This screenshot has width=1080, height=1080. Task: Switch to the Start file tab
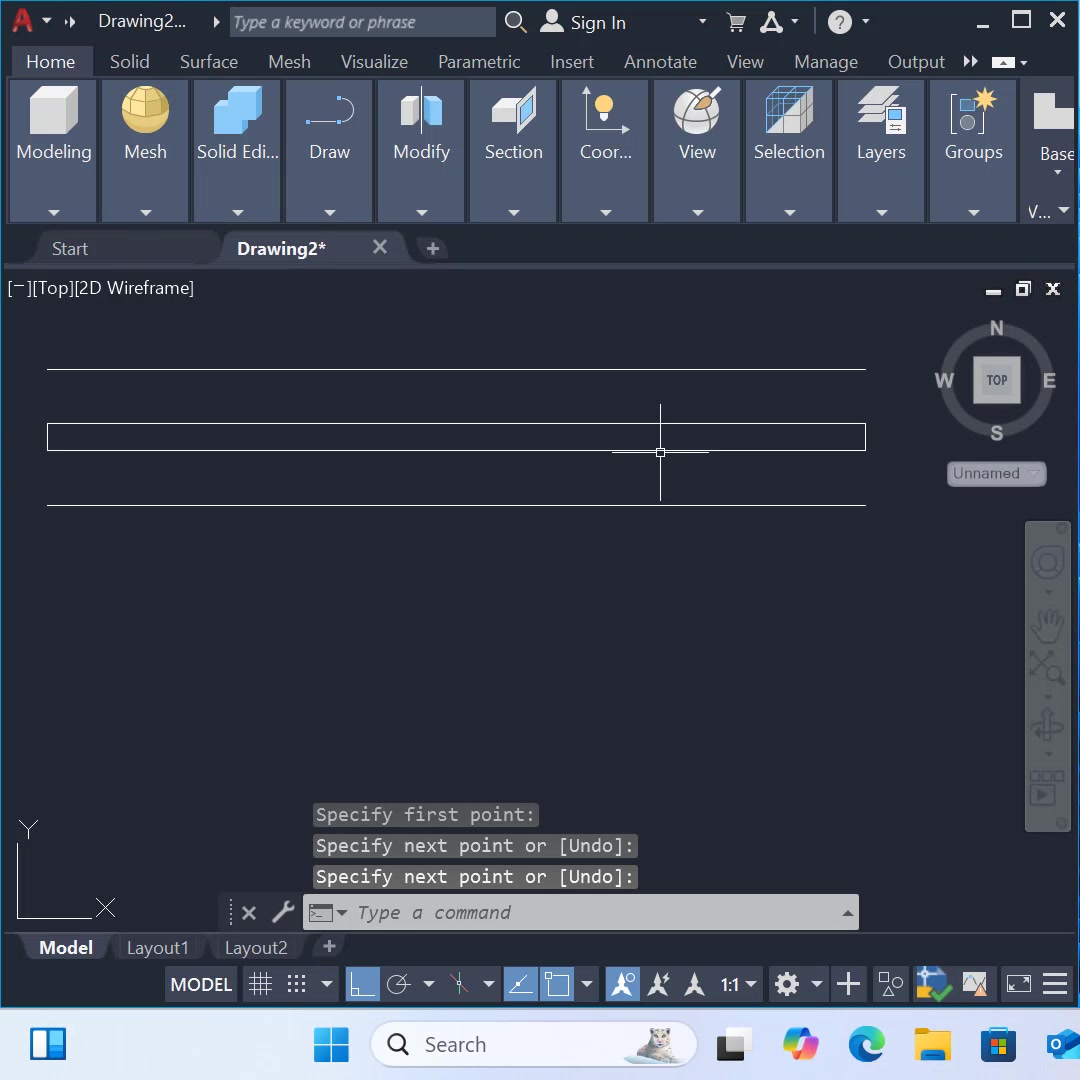70,249
